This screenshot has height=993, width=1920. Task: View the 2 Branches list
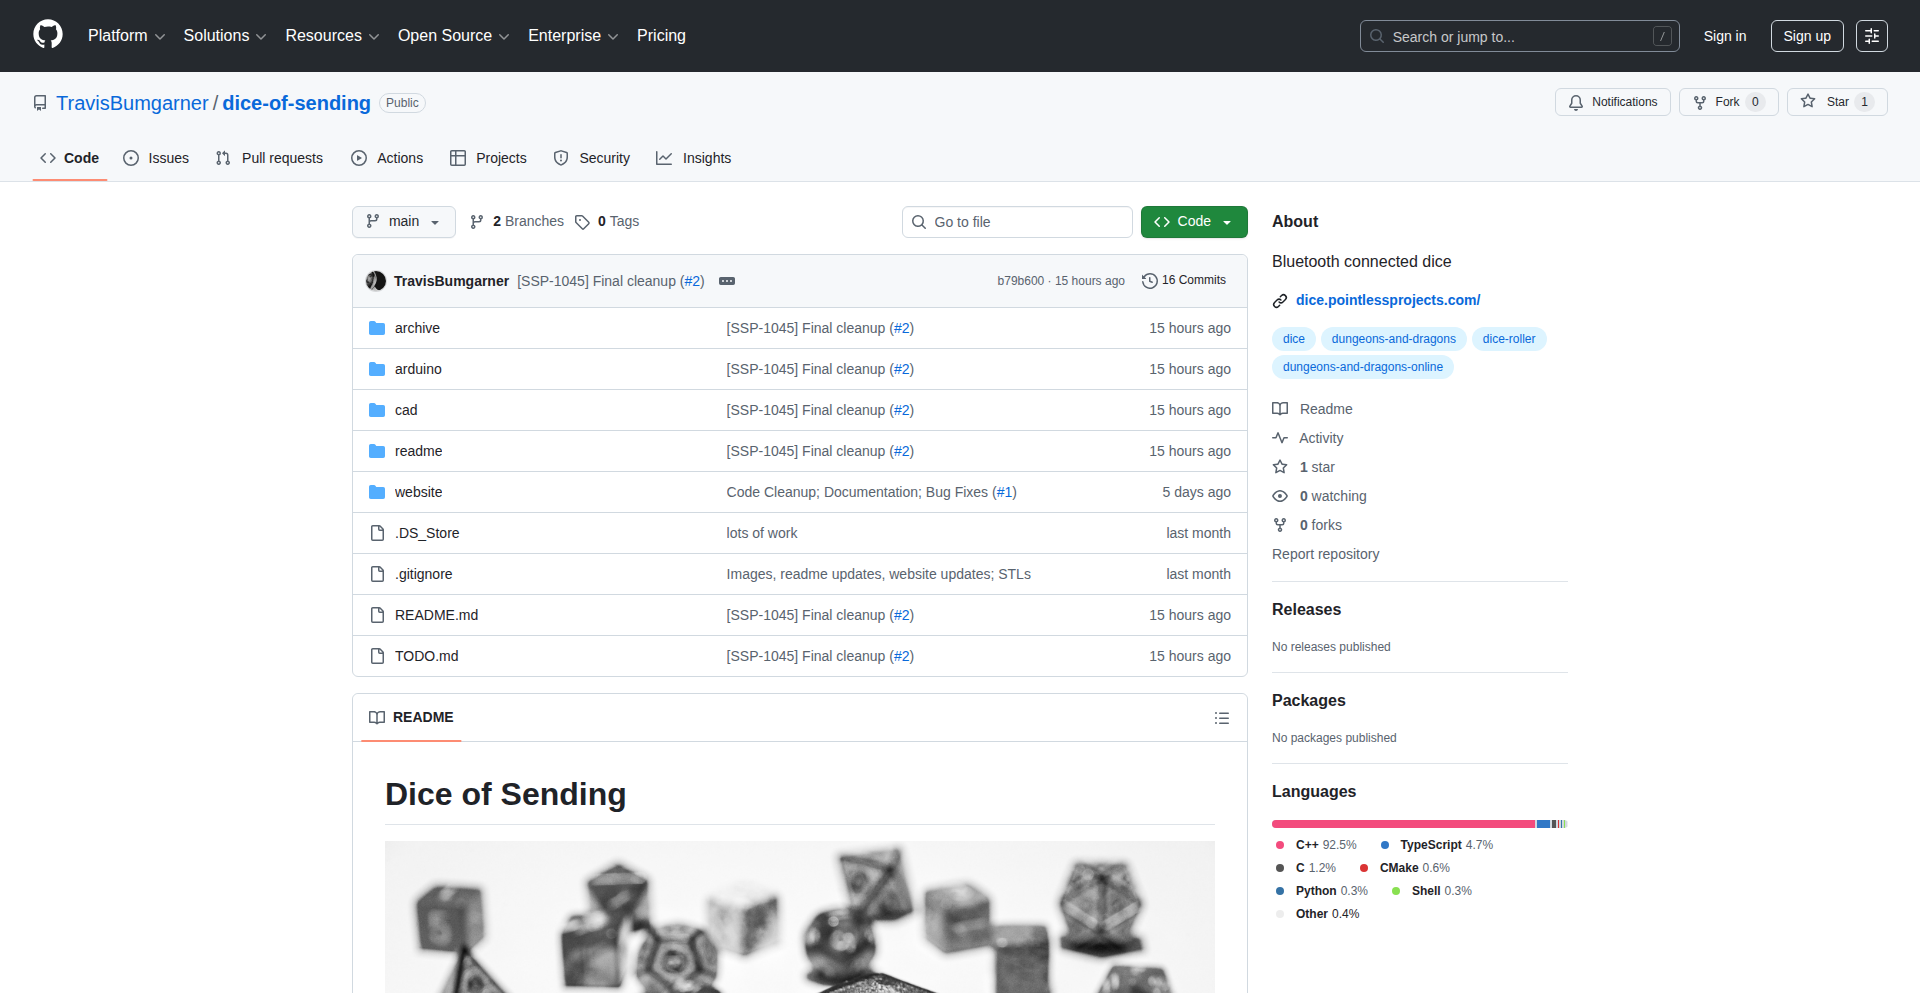pos(517,222)
